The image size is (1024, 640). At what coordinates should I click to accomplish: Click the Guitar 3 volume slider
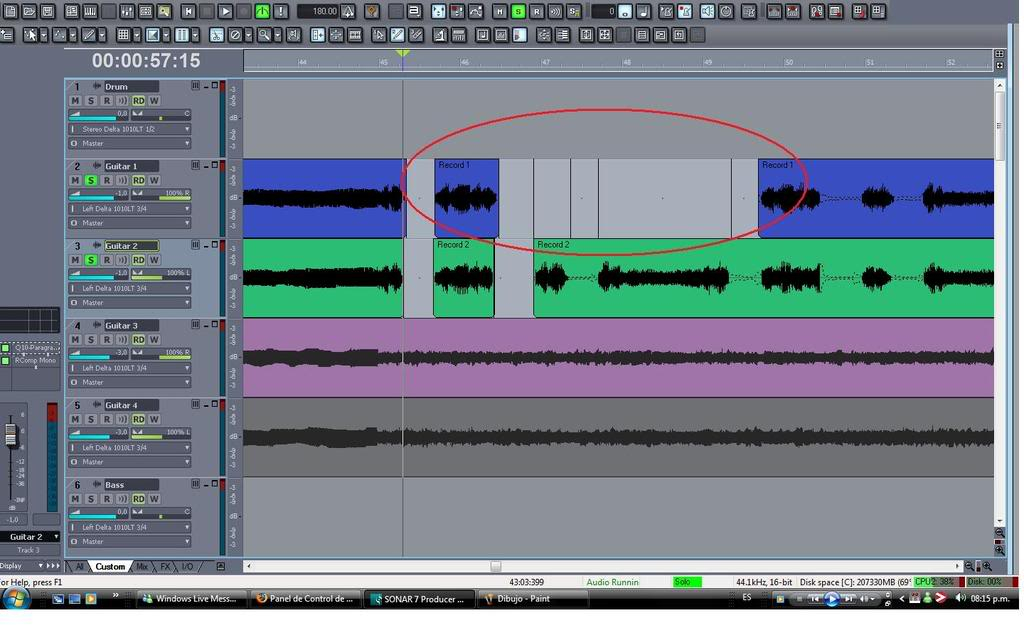click(x=98, y=354)
